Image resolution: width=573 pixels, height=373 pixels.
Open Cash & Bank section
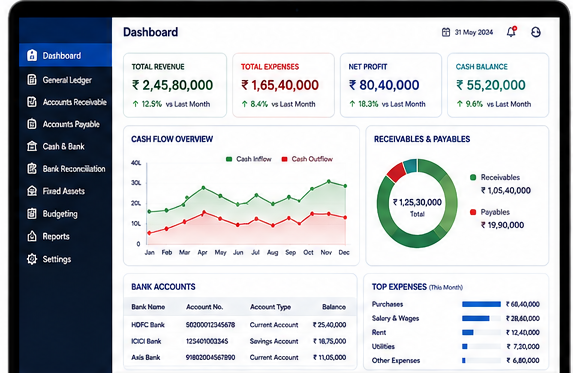pyautogui.click(x=64, y=146)
